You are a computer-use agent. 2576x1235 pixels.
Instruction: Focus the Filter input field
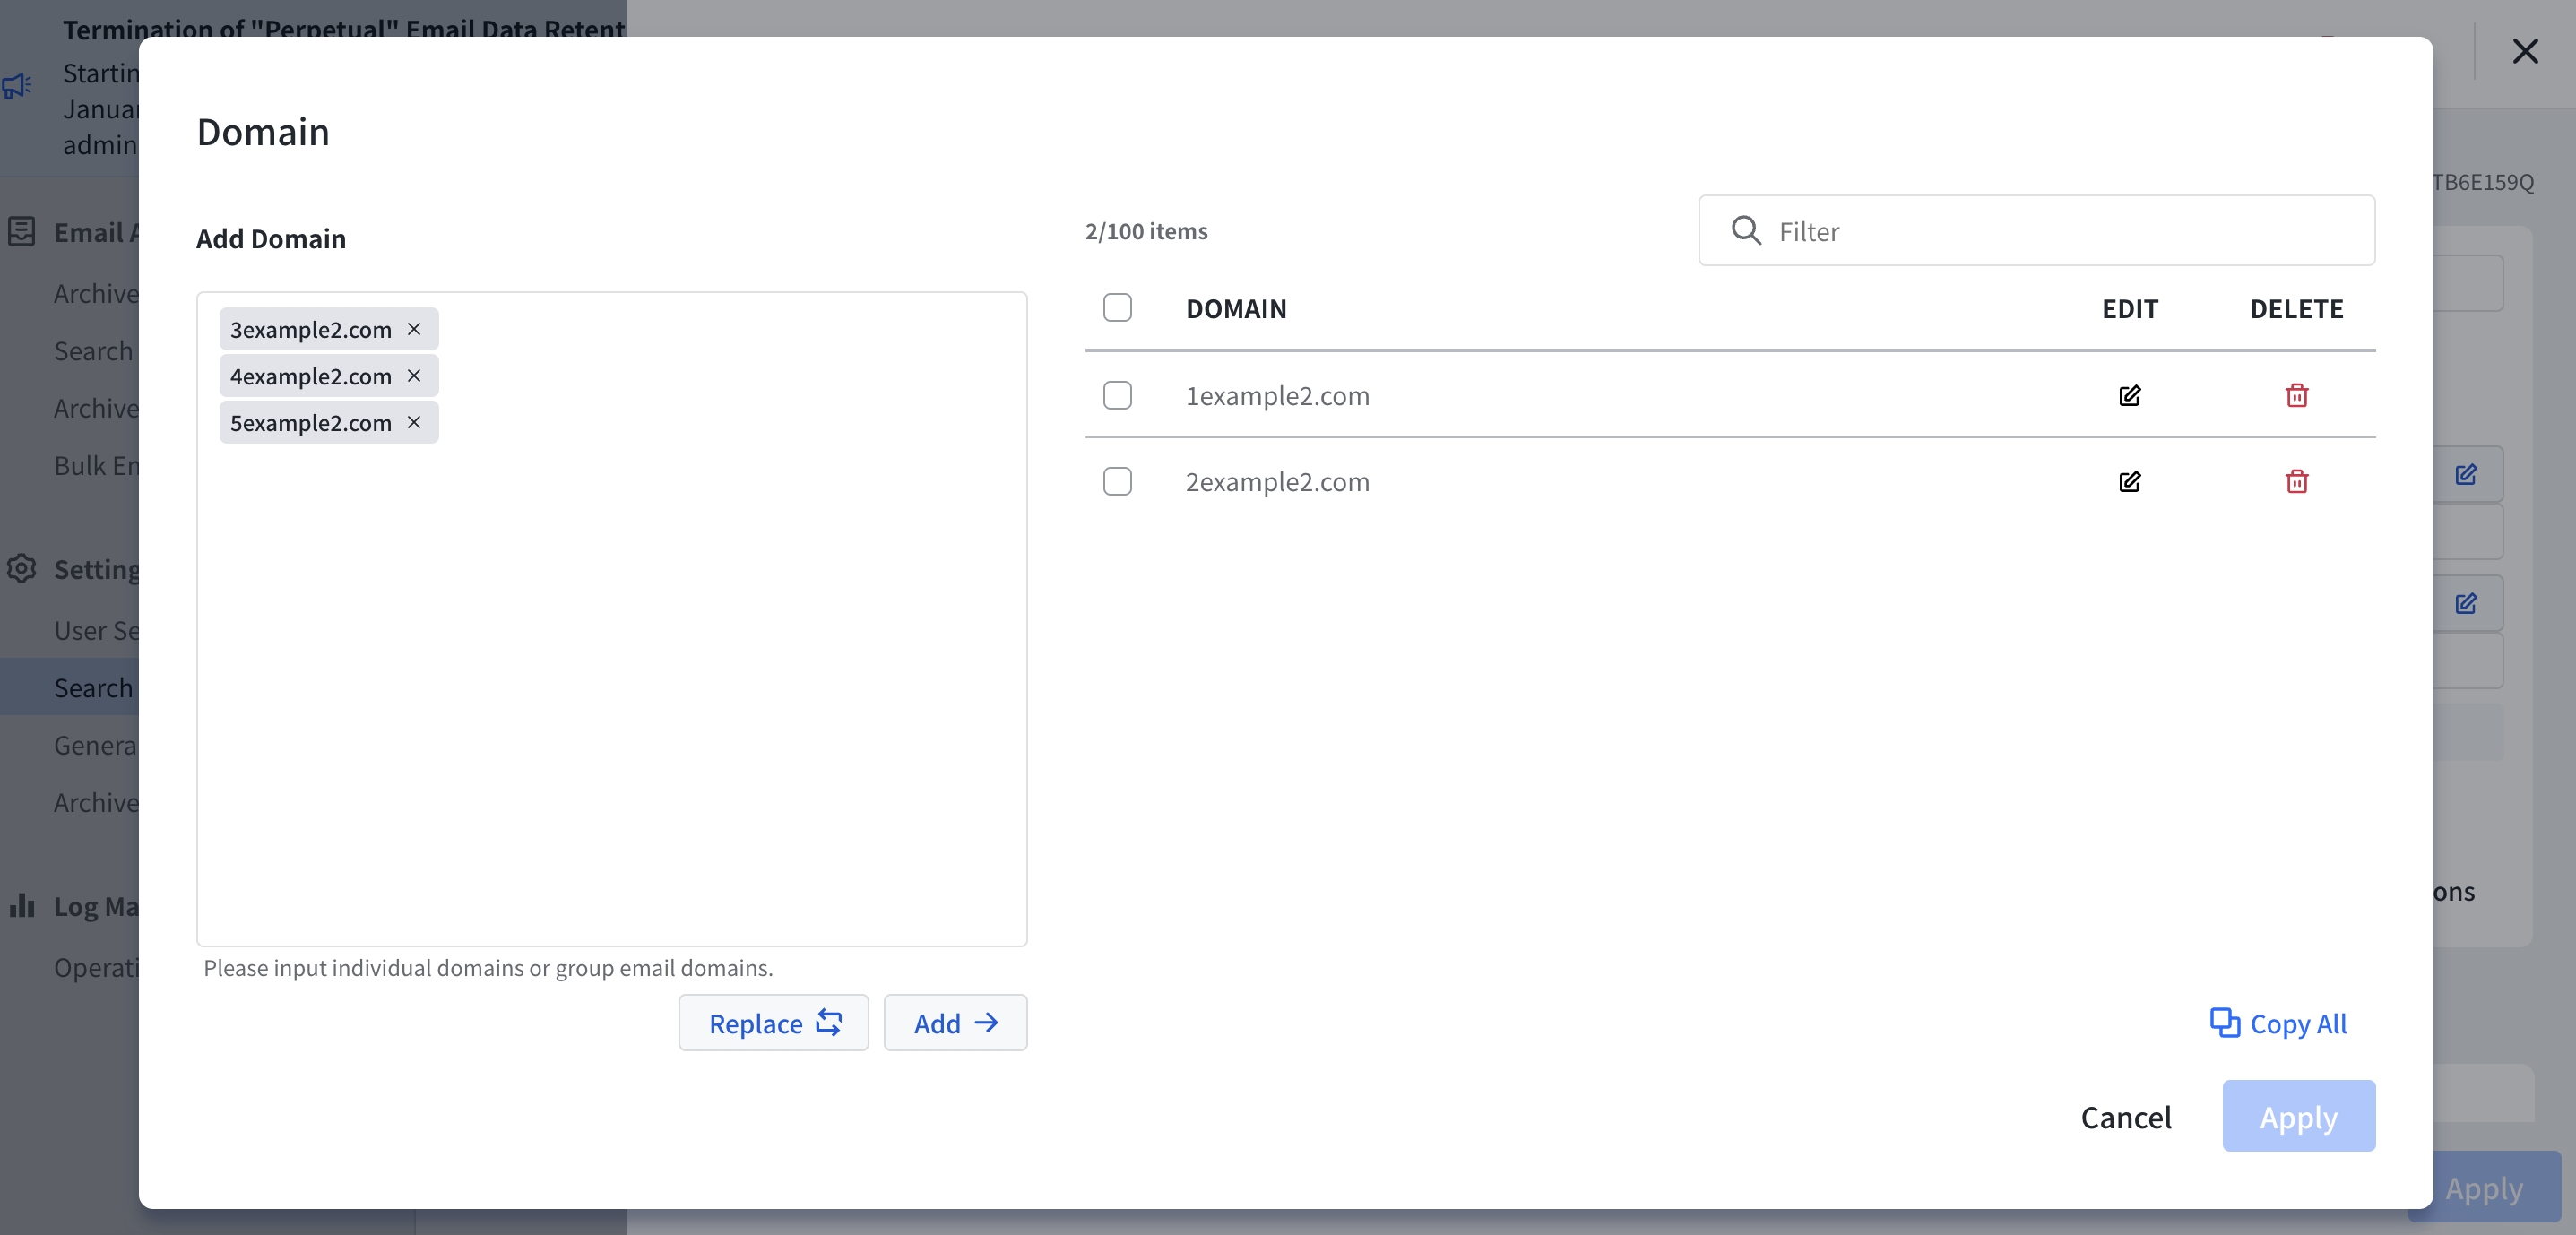pyautogui.click(x=2036, y=231)
